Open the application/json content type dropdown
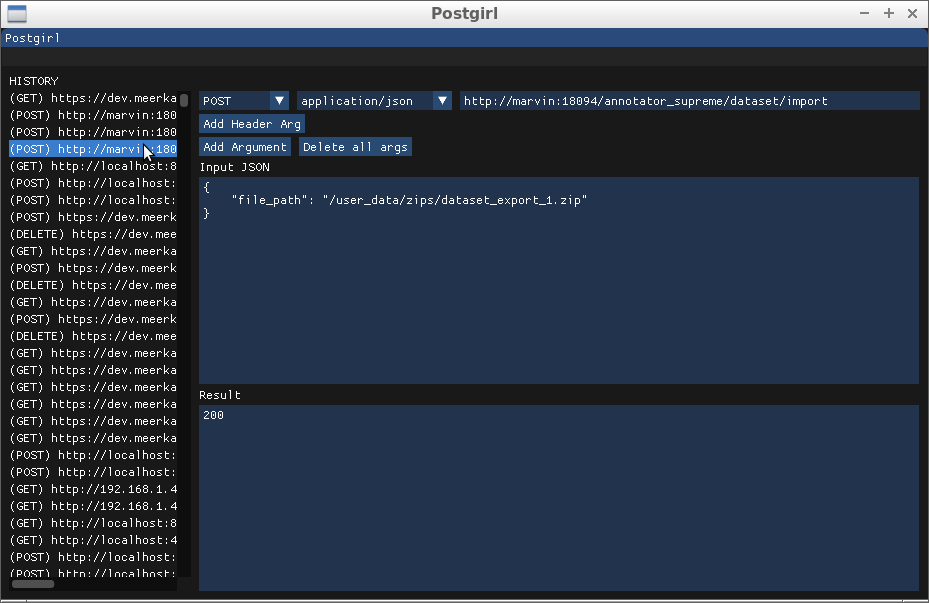Viewport: 929px width, 603px height. point(374,101)
